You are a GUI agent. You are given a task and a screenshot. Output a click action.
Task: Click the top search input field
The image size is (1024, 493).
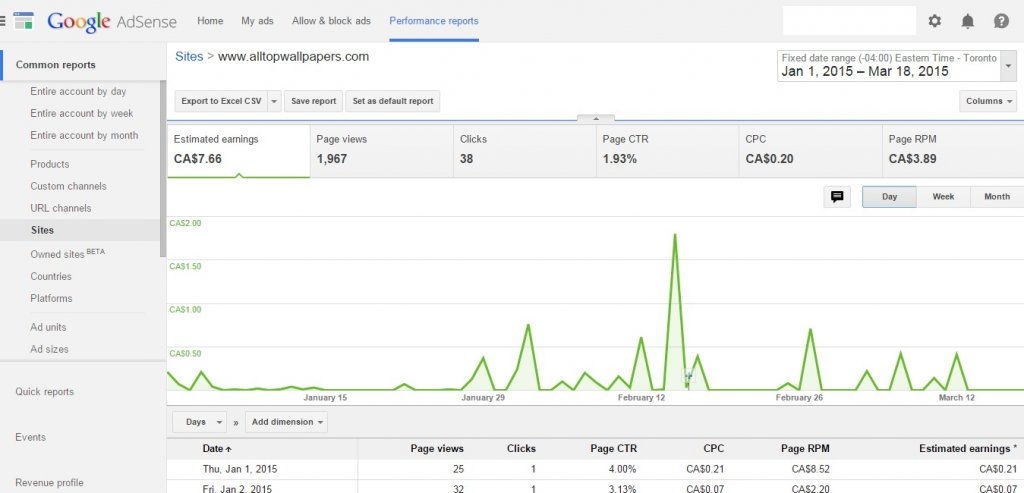pos(848,21)
